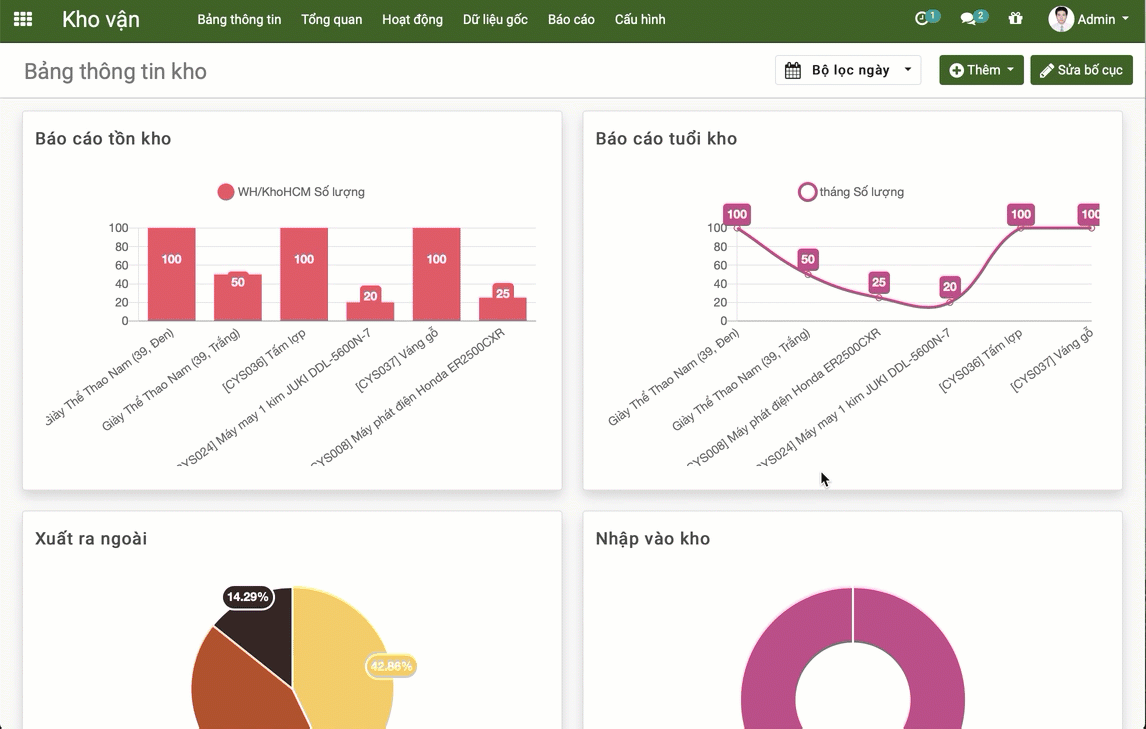
Task: Toggle the WH/KhoHCM Số lượng legend marker
Action: (x=225, y=192)
